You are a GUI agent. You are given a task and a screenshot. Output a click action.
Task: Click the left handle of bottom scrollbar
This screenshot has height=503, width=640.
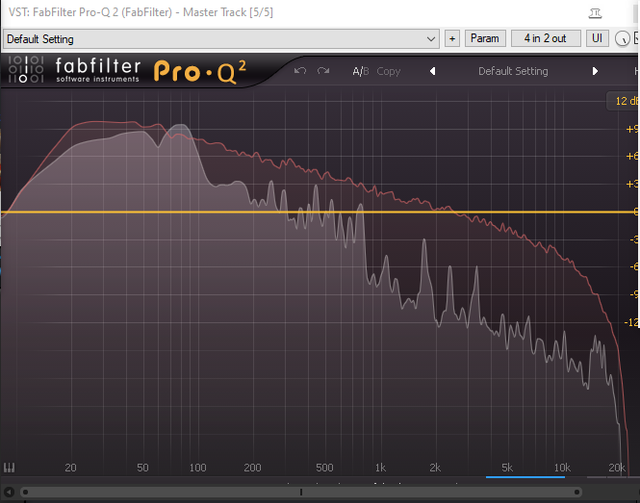(x=25, y=492)
